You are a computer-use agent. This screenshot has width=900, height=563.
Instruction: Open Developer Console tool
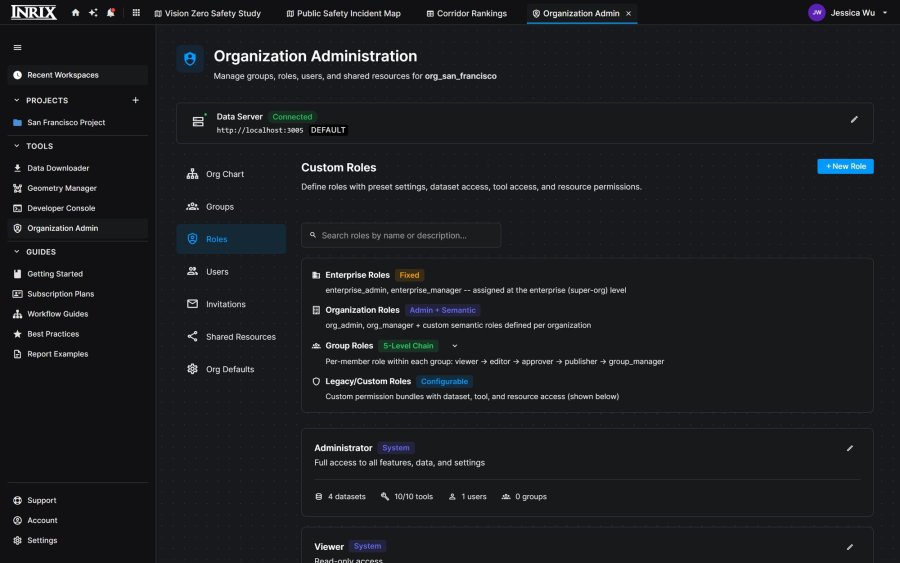pos(77,208)
